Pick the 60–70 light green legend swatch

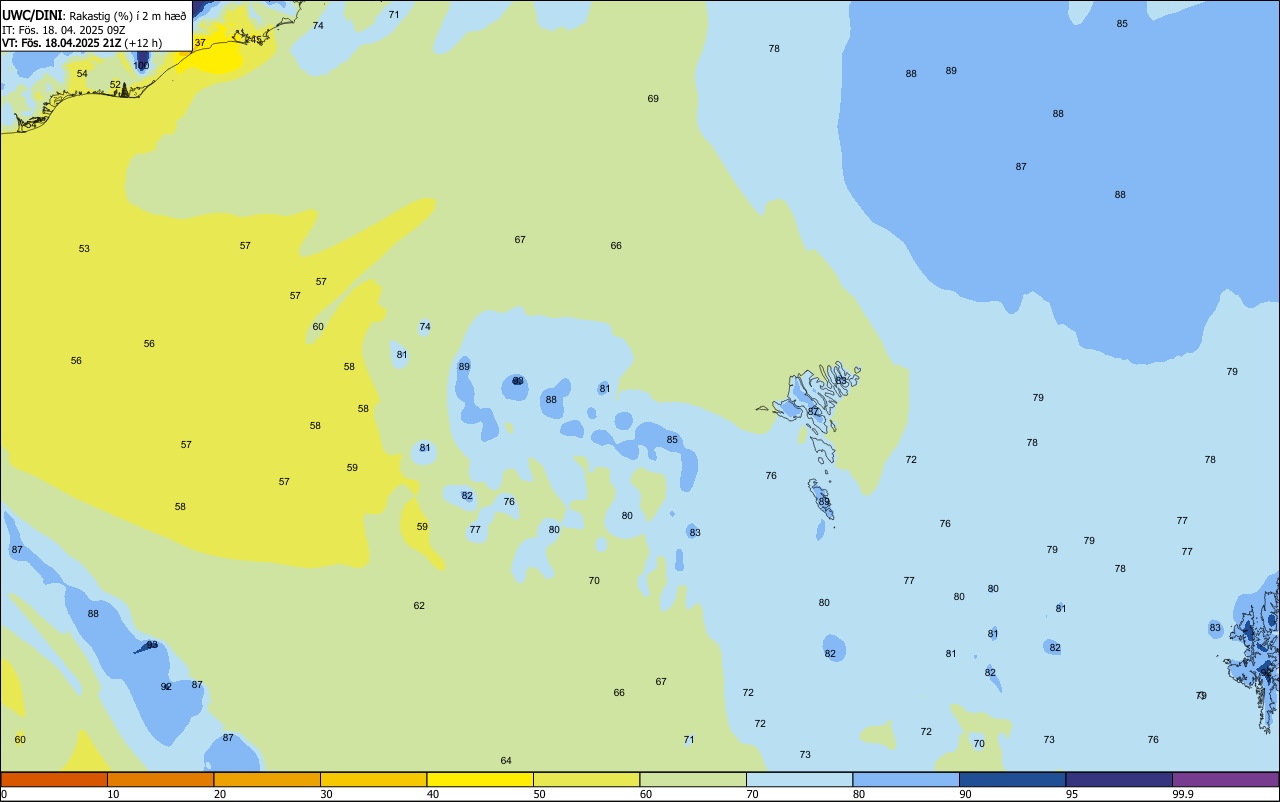[x=693, y=779]
